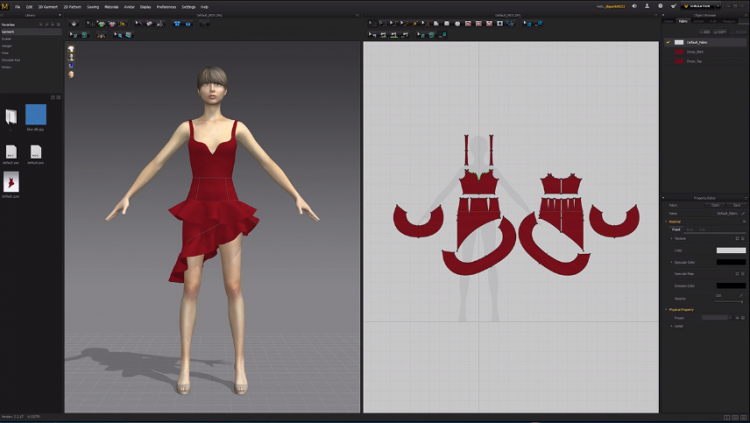This screenshot has width=750, height=423.
Task: Select the avatar face display icon
Action: coord(71,75)
